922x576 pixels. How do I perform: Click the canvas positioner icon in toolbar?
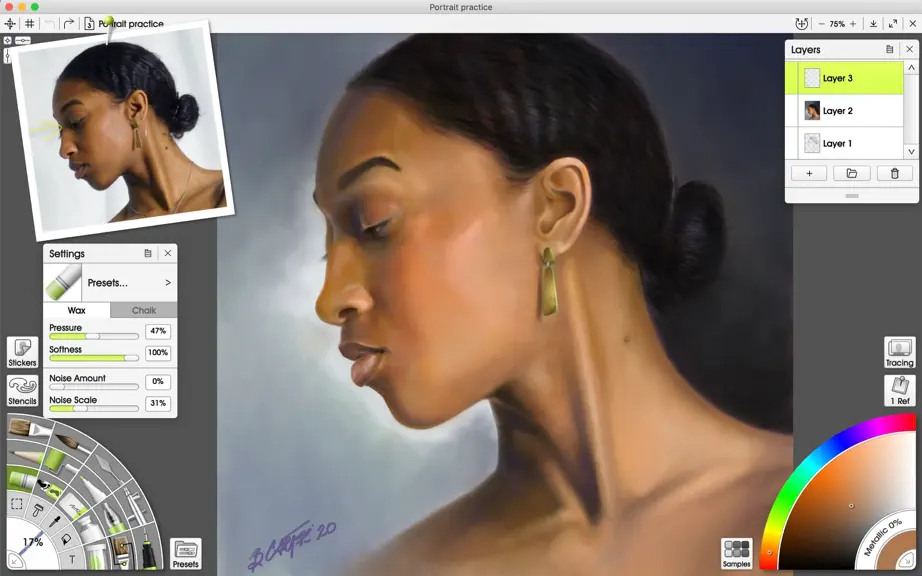pos(10,24)
